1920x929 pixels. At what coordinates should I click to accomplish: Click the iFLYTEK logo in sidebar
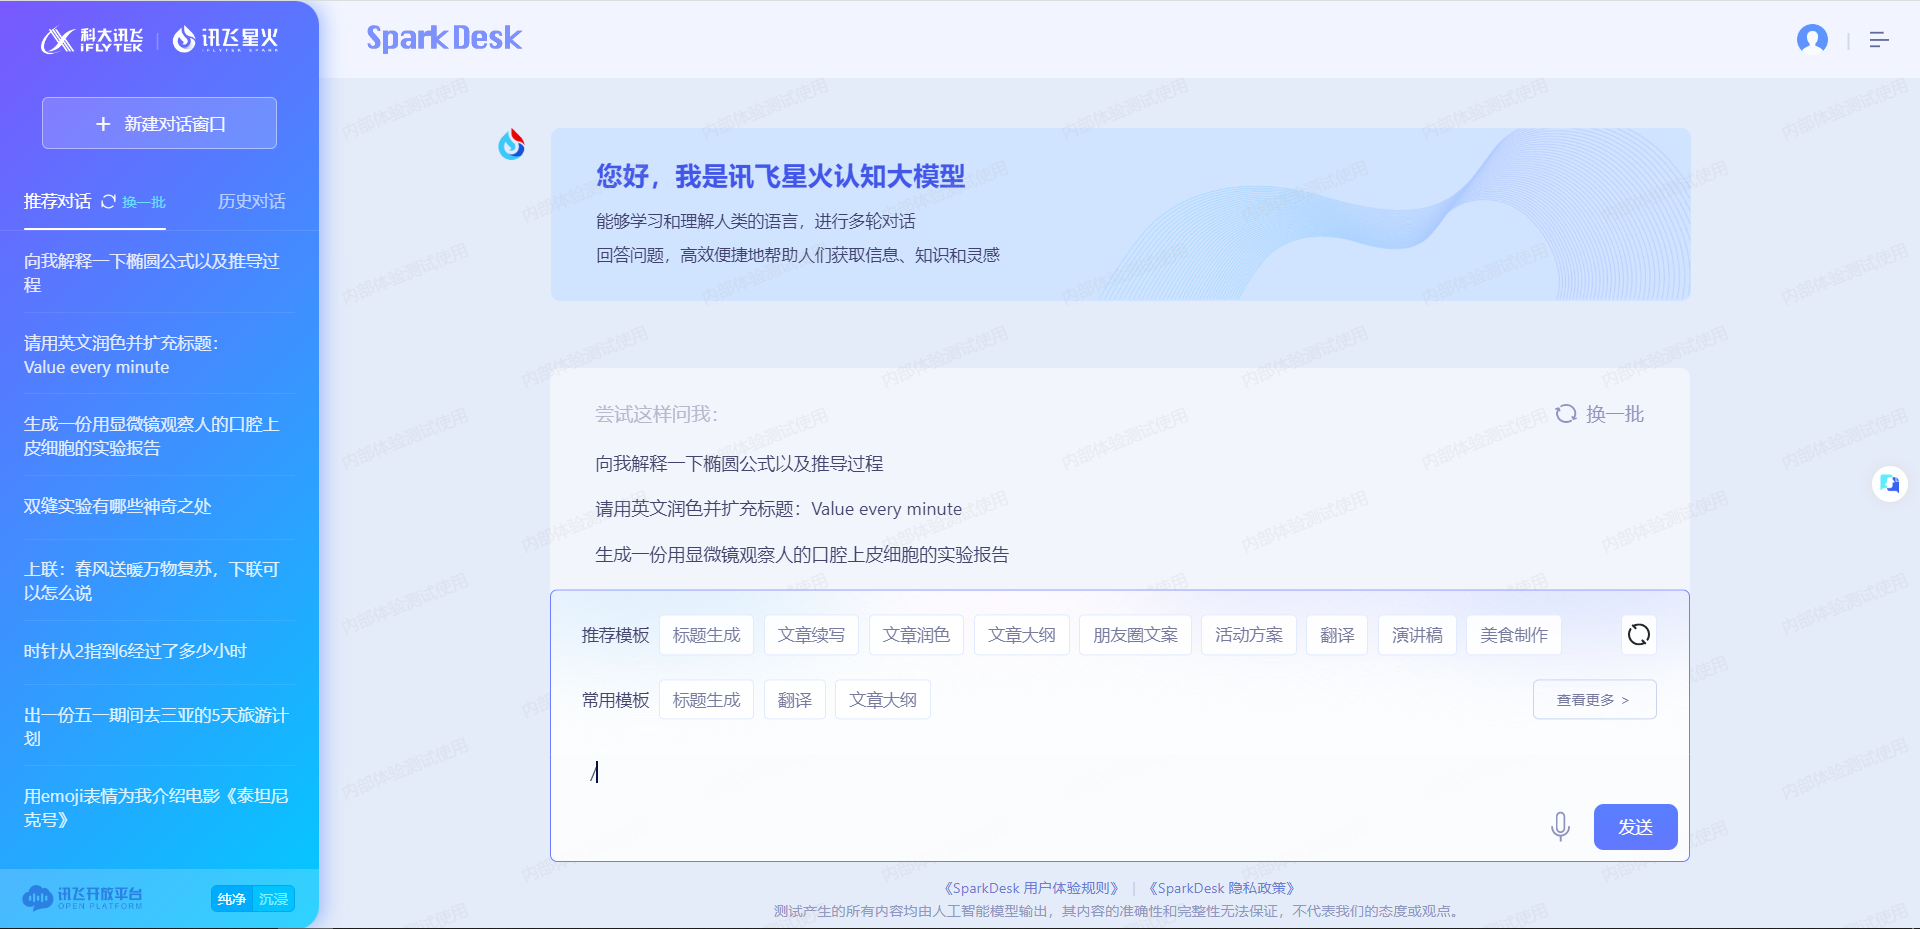point(92,40)
